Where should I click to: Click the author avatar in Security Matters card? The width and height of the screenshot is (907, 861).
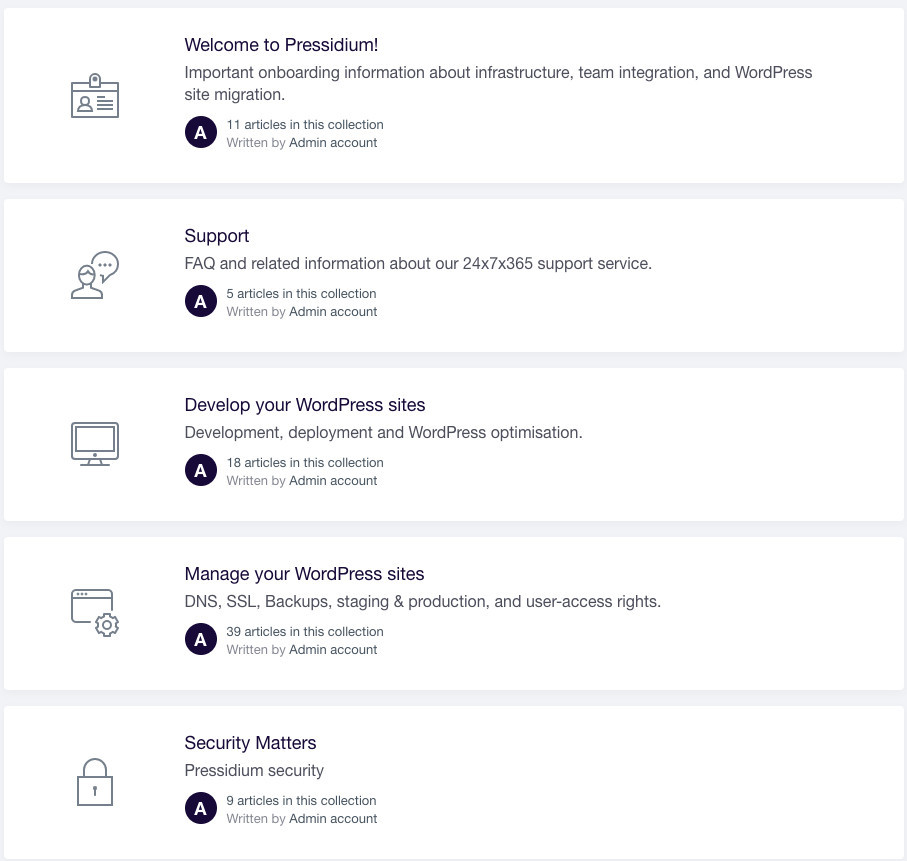(201, 808)
